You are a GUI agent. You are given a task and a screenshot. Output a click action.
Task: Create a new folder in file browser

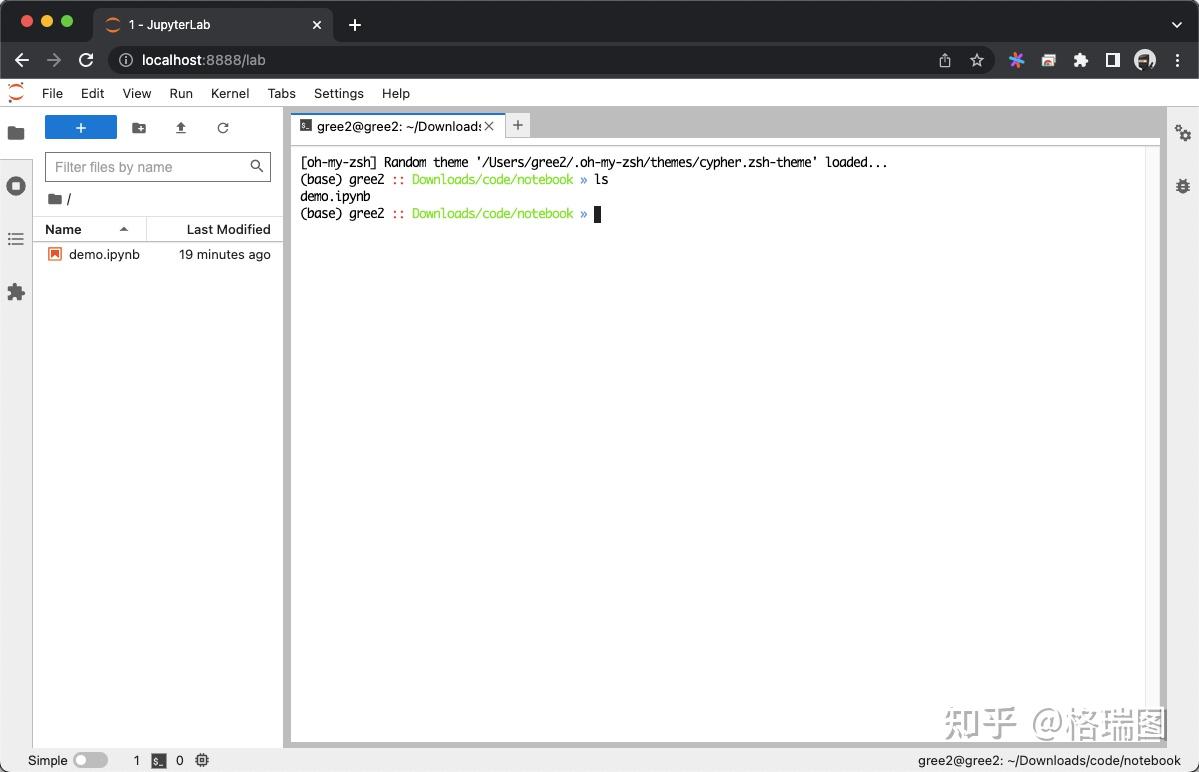tap(139, 128)
